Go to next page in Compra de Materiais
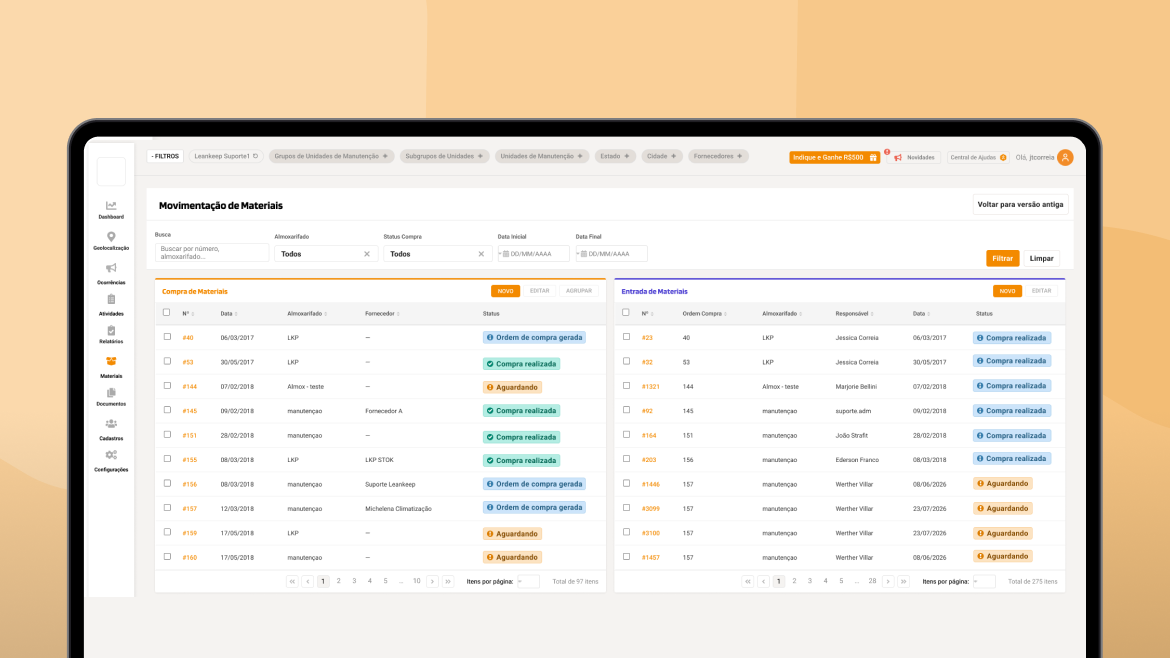The width and height of the screenshot is (1170, 658). 432,581
